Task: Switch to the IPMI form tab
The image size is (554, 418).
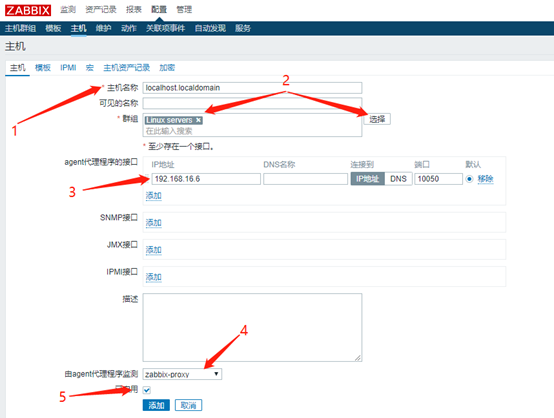Action: 68,67
